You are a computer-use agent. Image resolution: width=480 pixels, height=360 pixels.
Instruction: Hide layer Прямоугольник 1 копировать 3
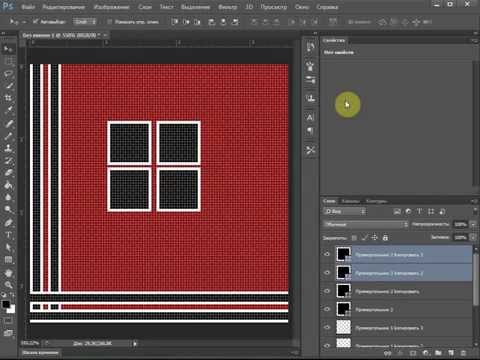(327, 328)
